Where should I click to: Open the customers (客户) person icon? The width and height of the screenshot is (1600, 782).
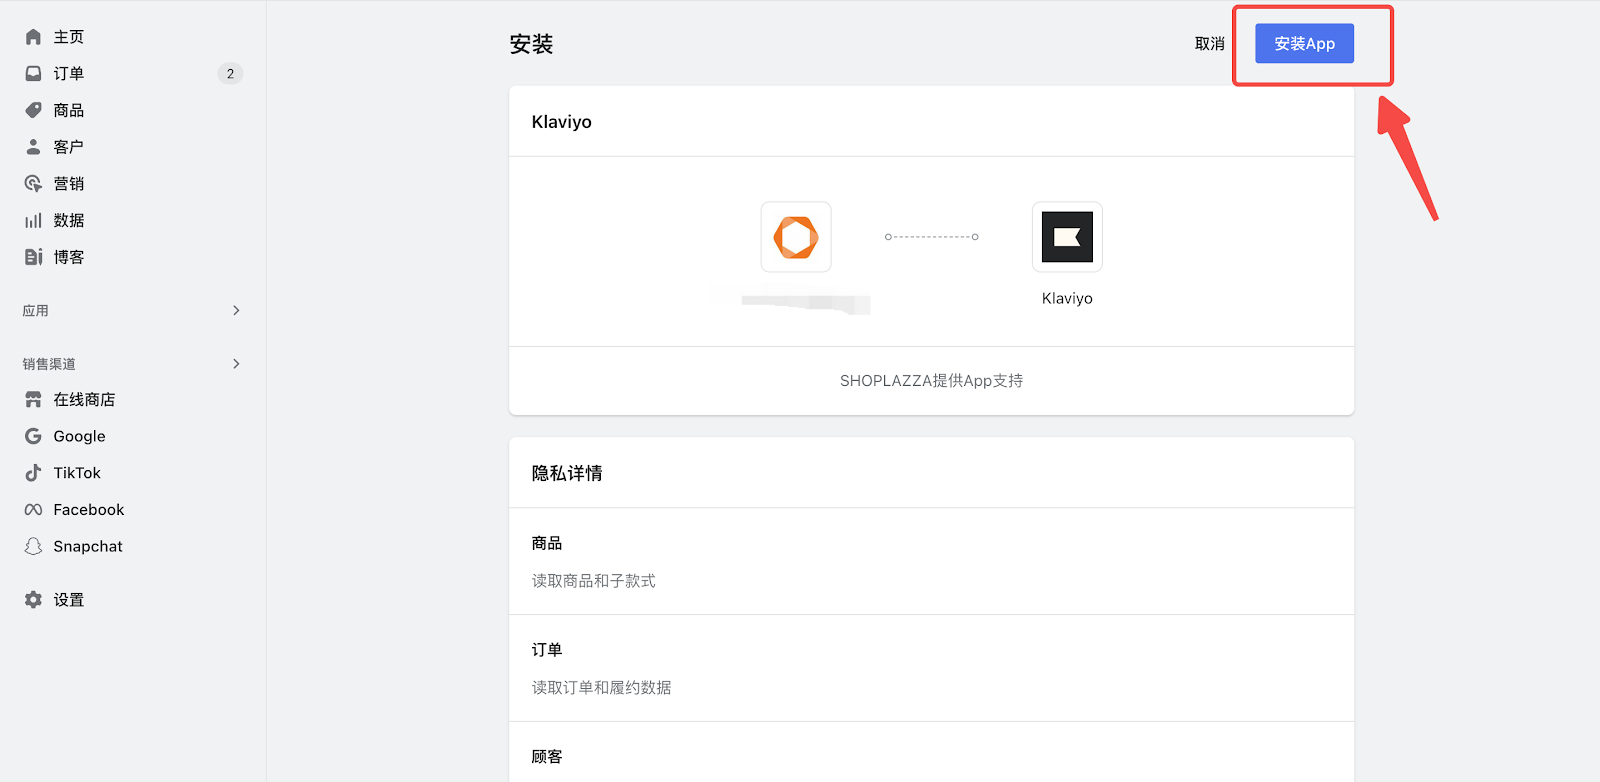[x=33, y=147]
